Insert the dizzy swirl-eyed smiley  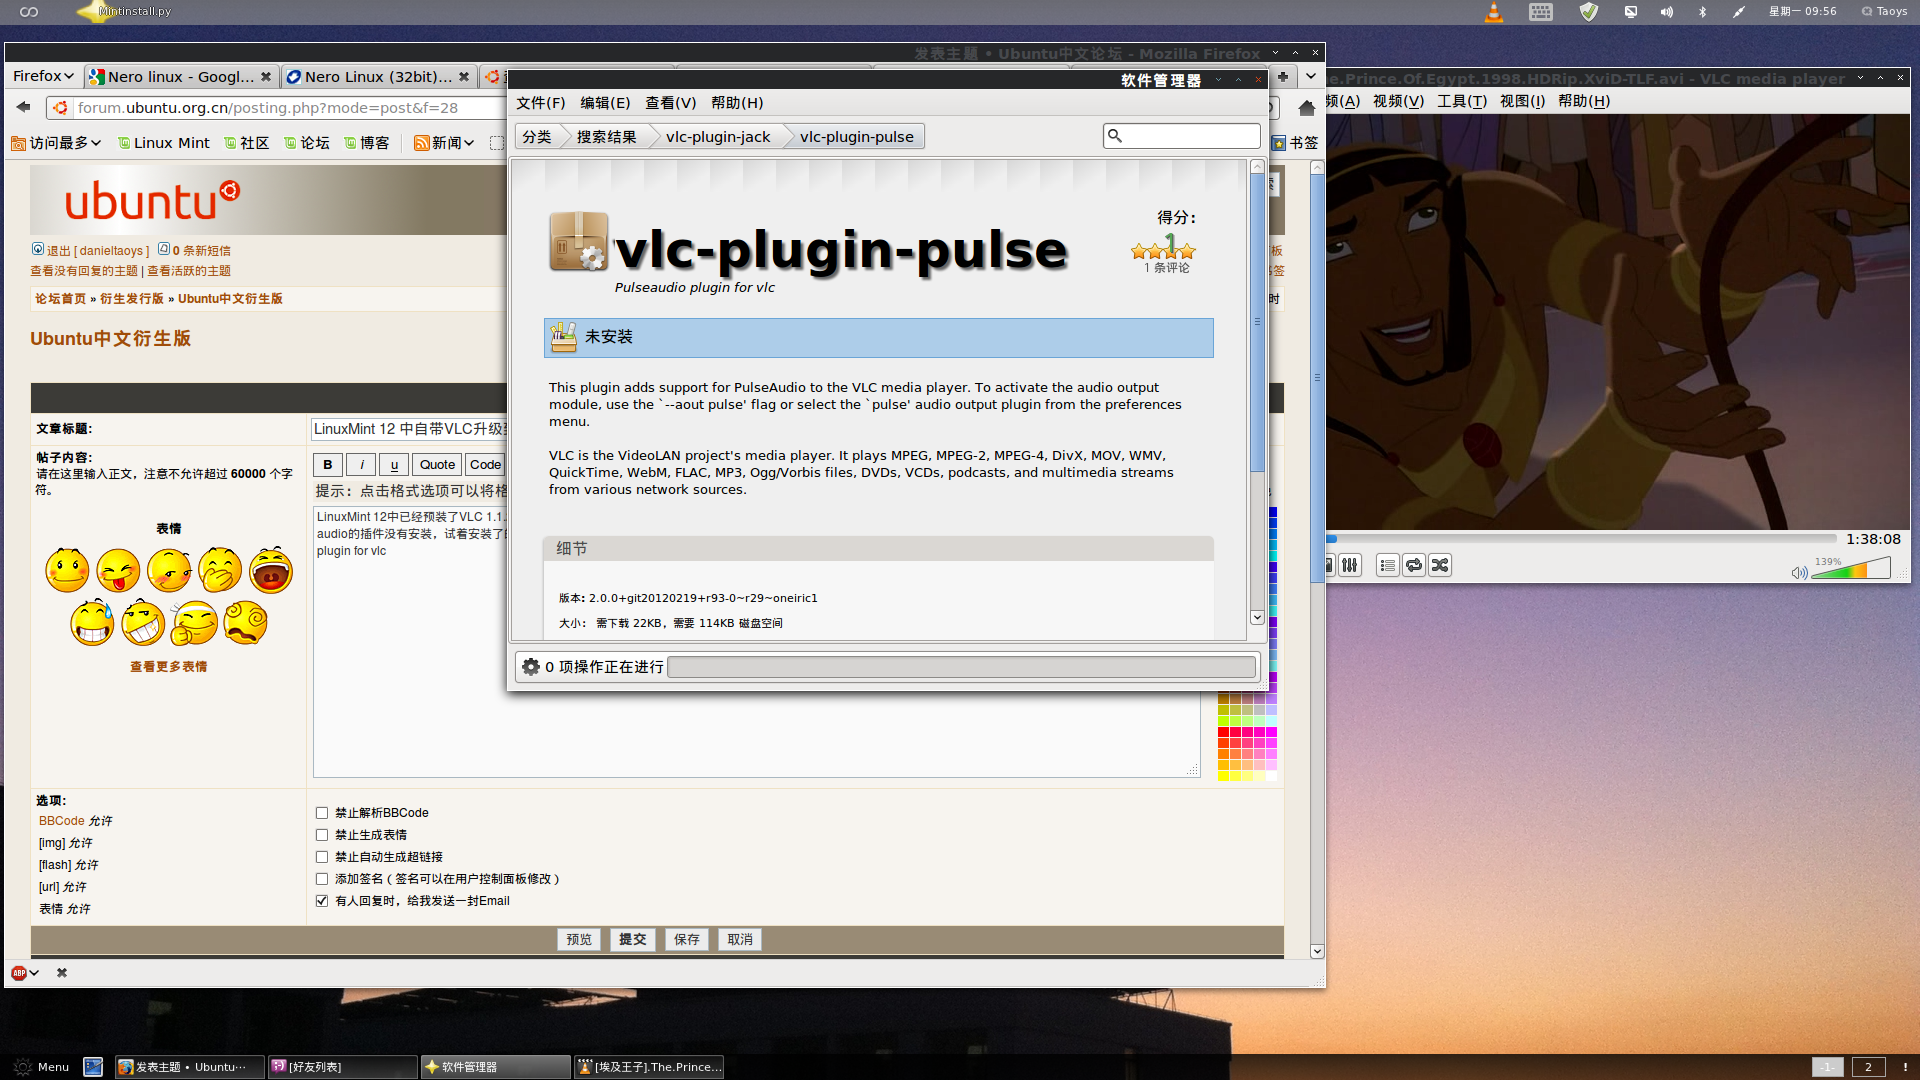tap(245, 623)
